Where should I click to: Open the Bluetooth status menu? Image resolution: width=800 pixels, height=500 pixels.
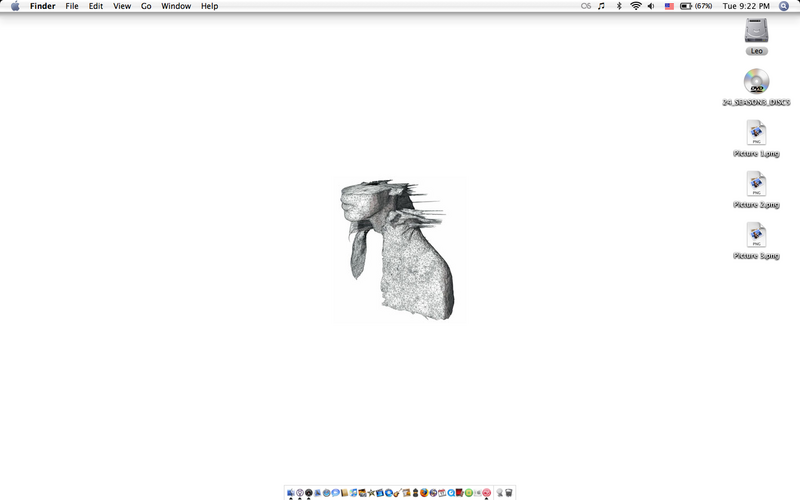click(619, 6)
